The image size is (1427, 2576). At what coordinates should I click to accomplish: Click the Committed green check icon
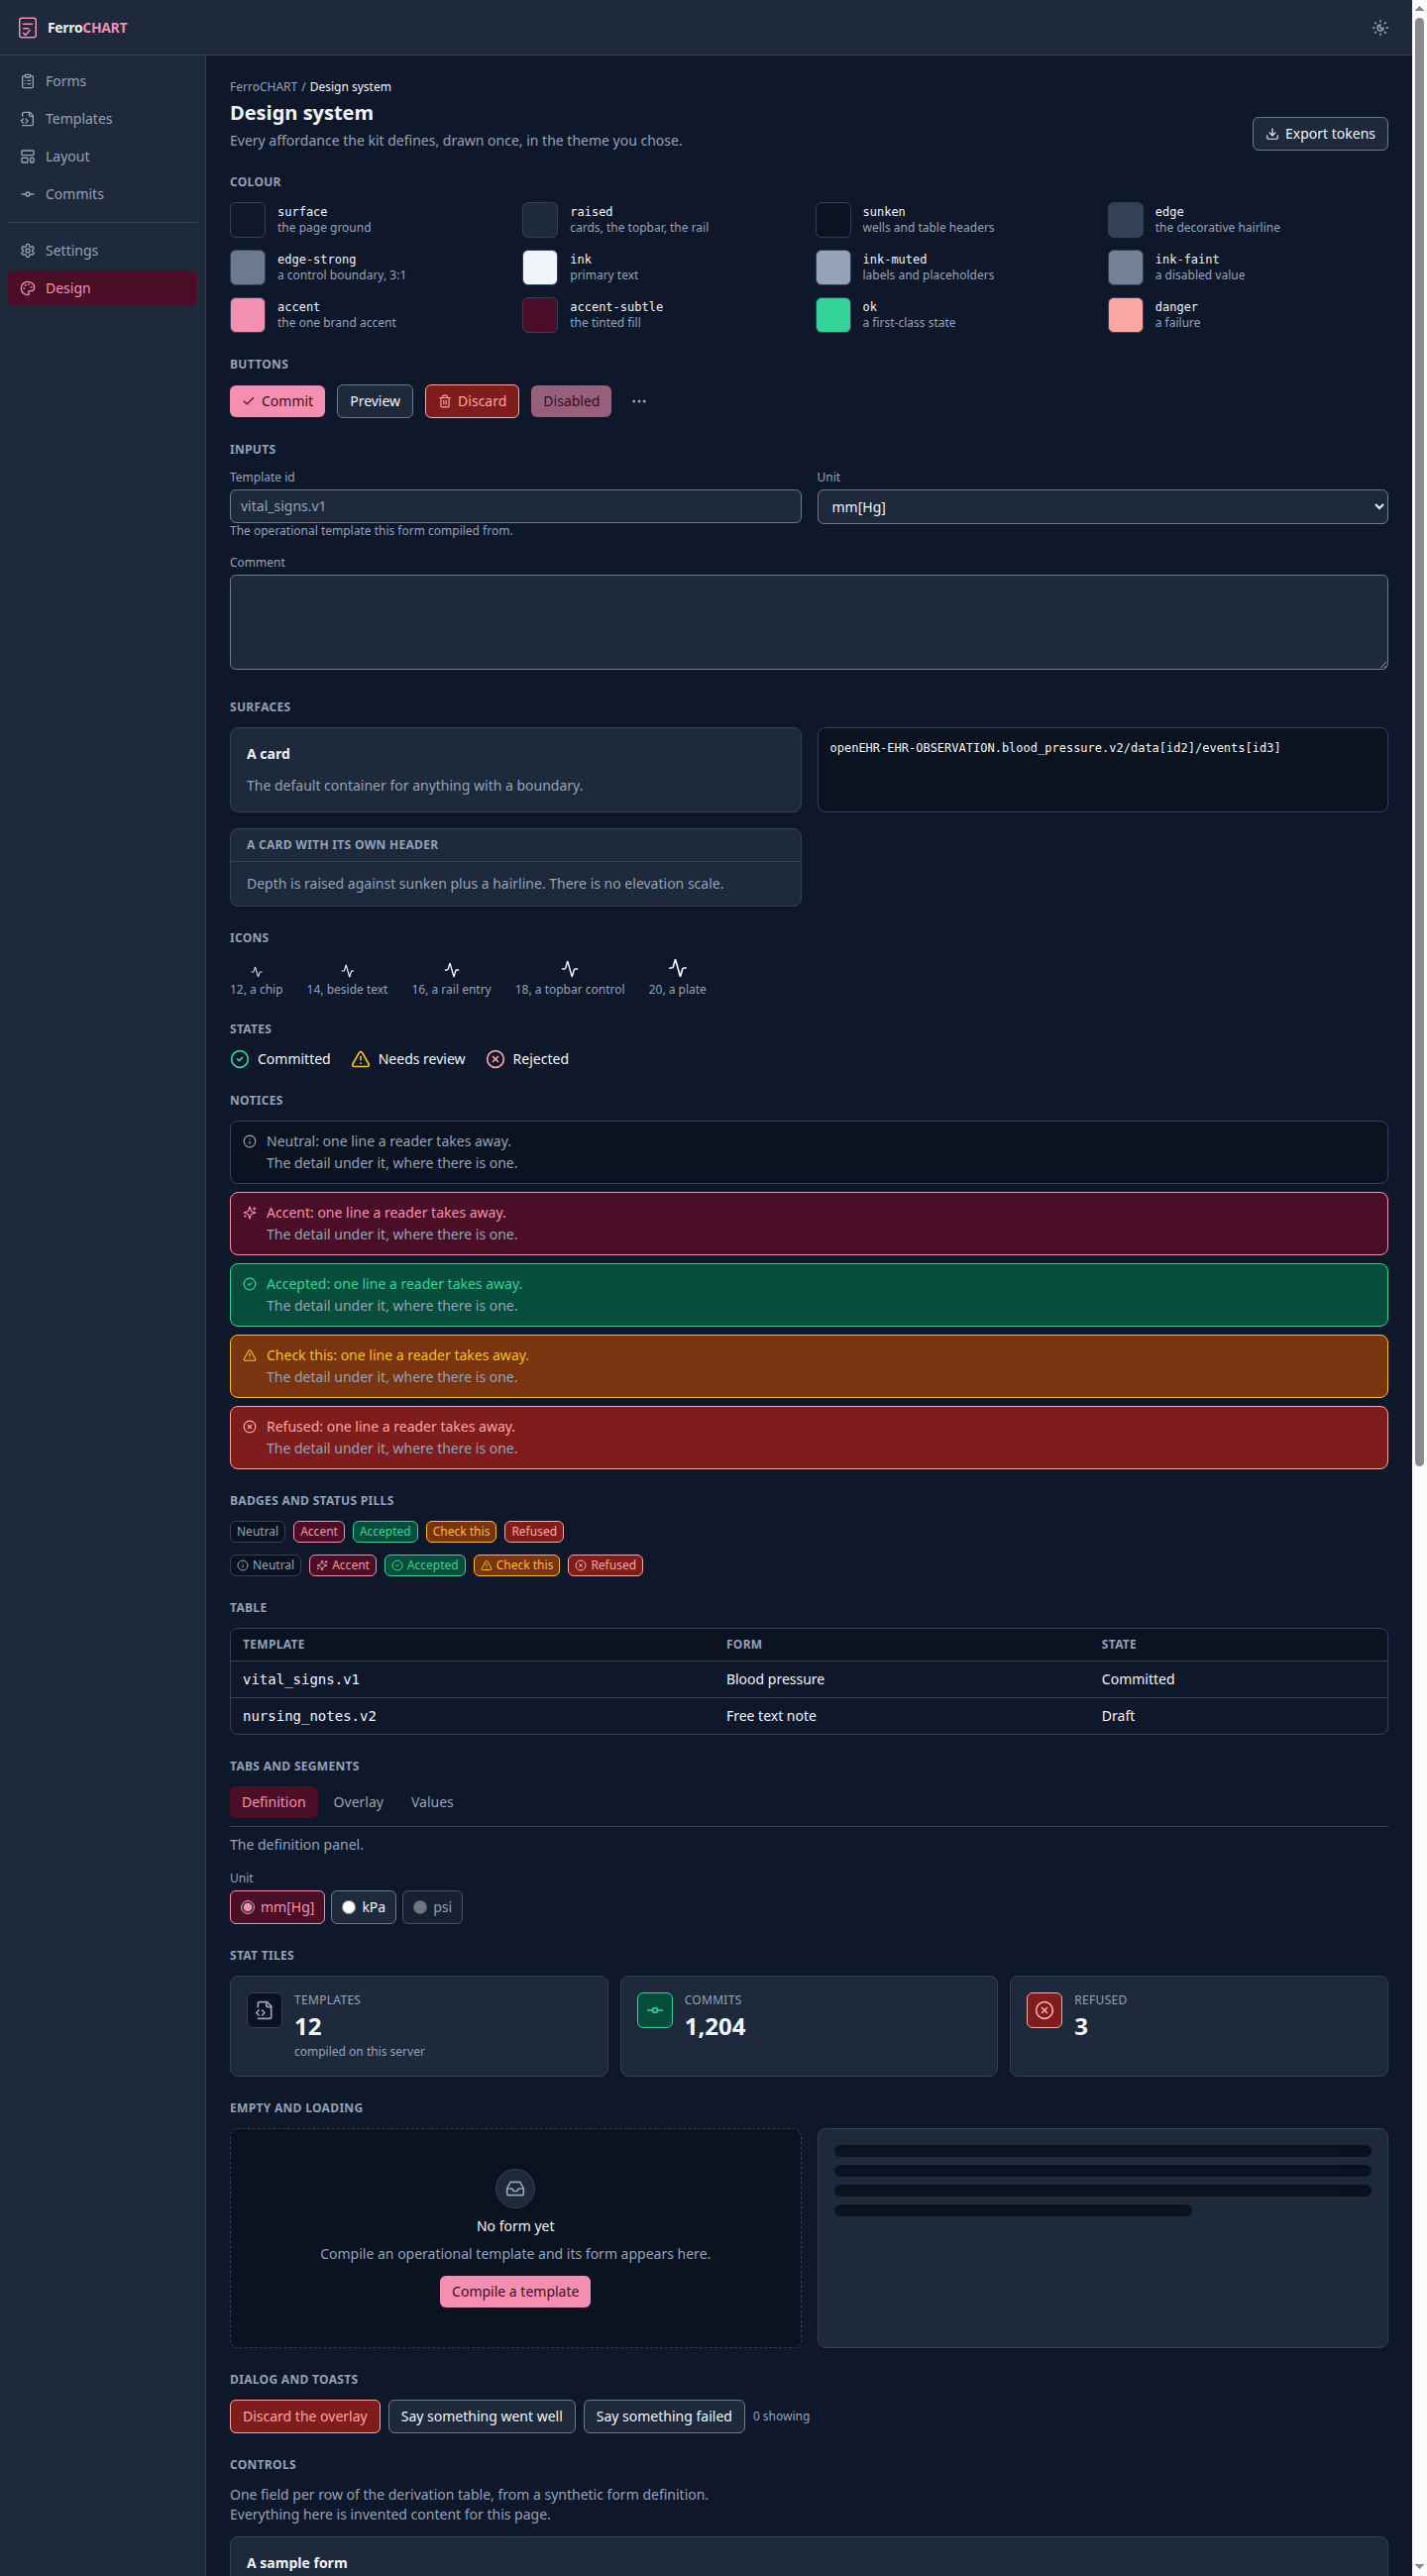pos(239,1059)
